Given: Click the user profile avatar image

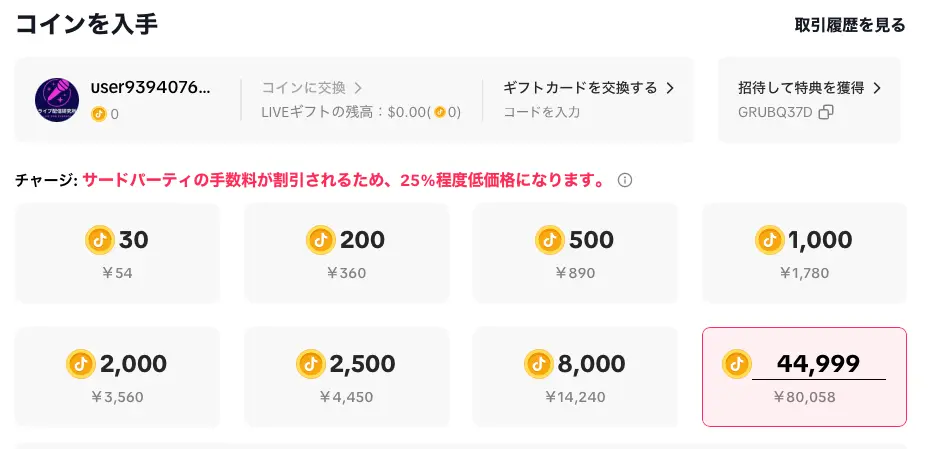Looking at the screenshot, I should pyautogui.click(x=57, y=100).
